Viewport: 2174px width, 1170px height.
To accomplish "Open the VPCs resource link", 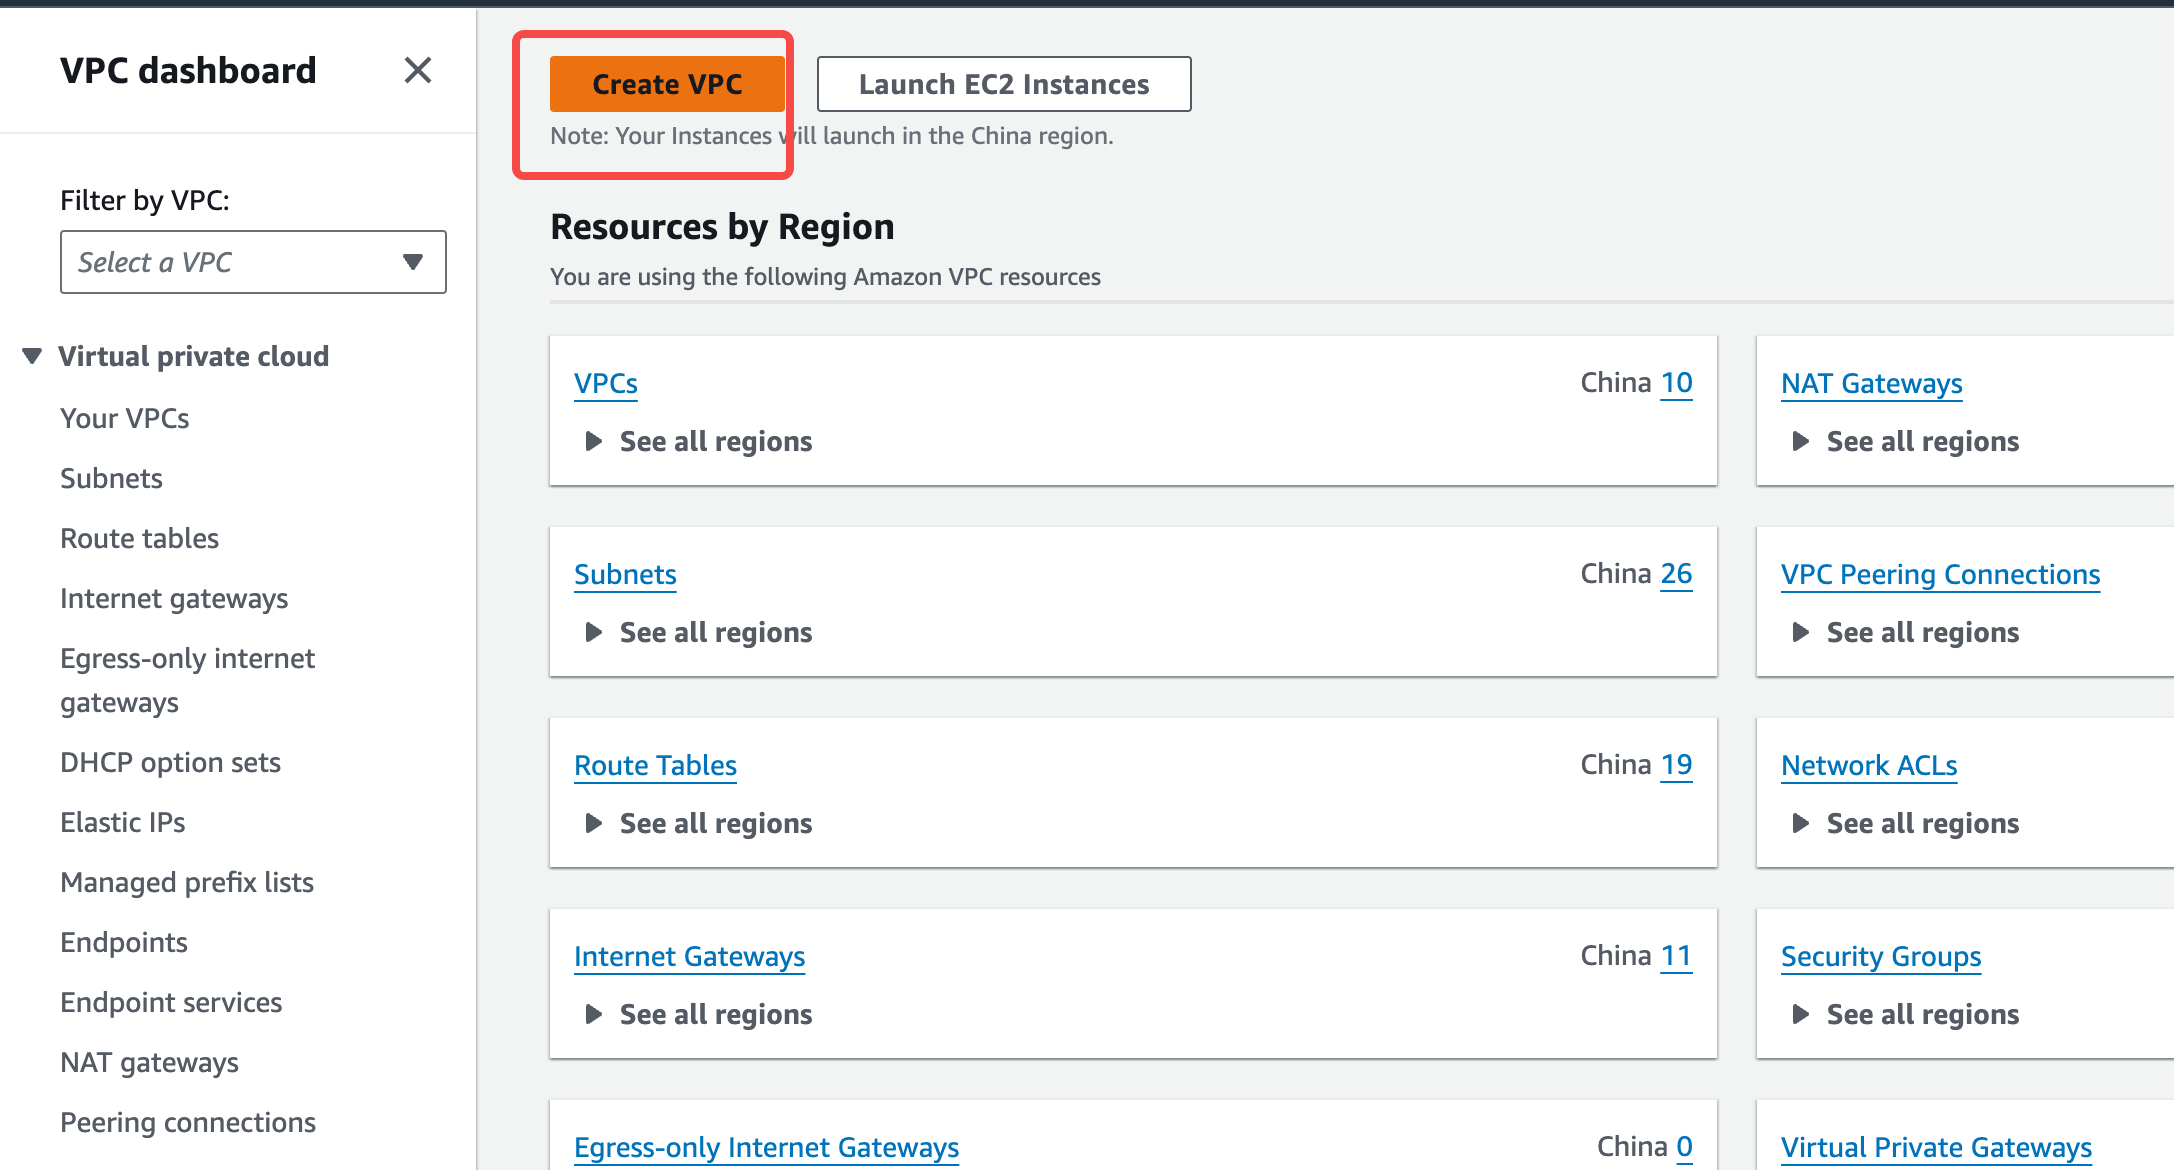I will point(606,383).
